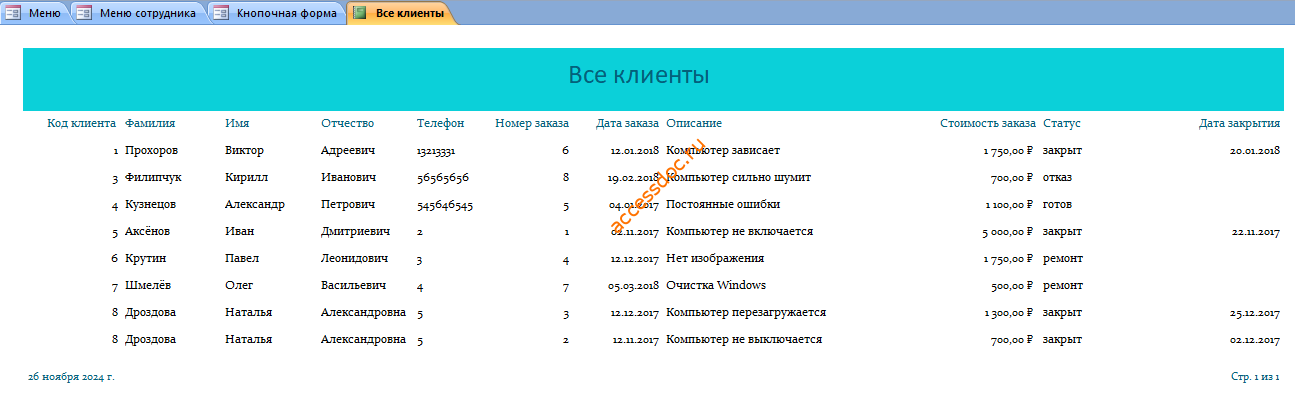Click the description Очистка Windows

pos(716,285)
